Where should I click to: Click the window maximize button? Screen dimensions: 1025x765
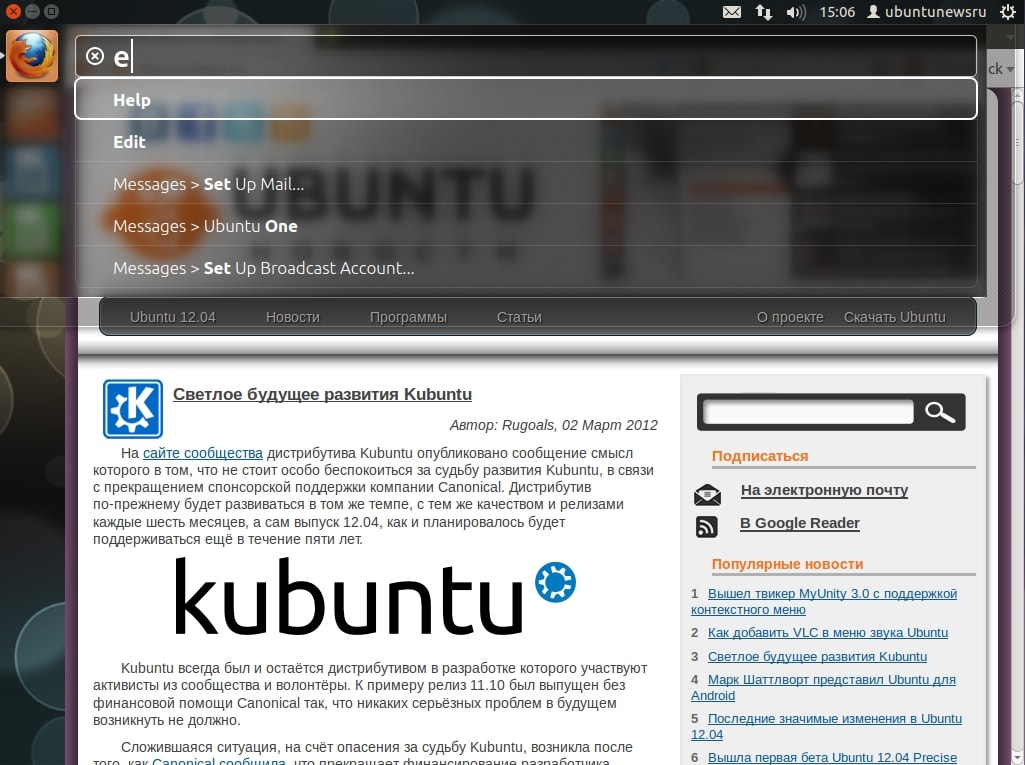[x=51, y=11]
